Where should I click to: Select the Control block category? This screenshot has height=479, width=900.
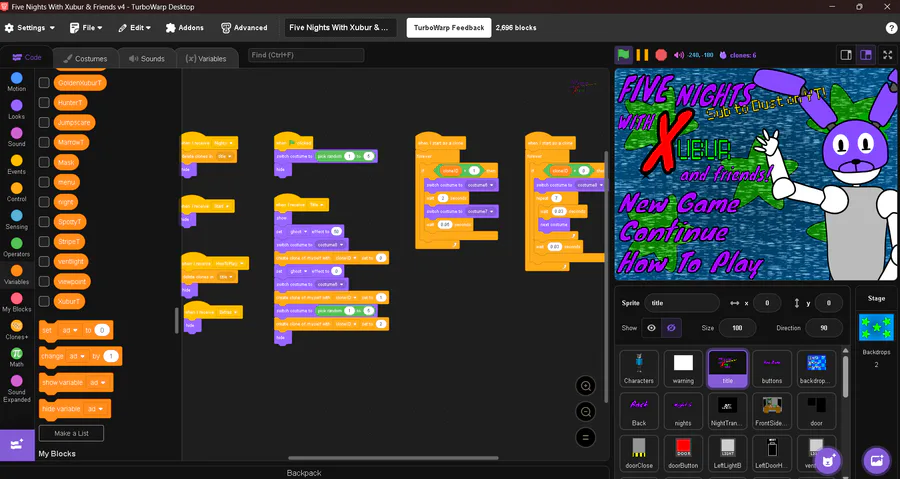point(17,192)
